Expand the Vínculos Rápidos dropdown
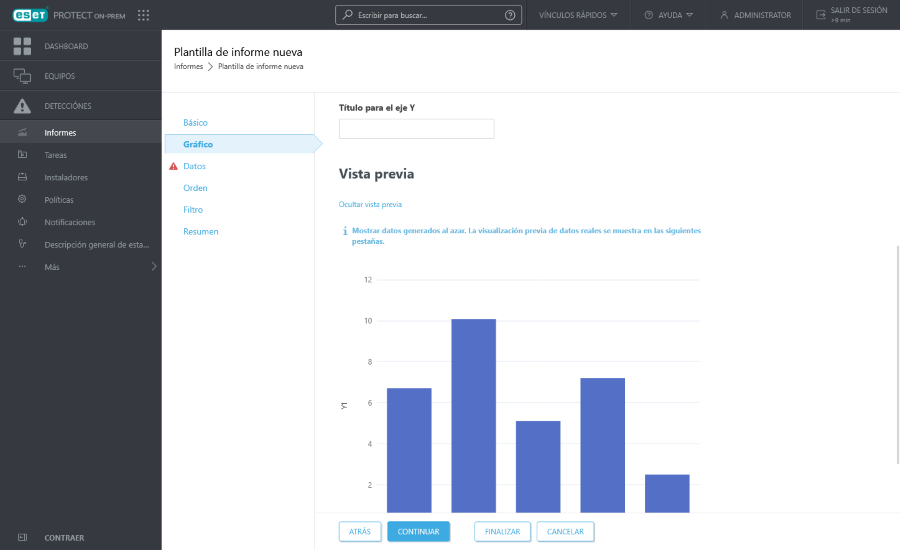The image size is (900, 550). 578,15
